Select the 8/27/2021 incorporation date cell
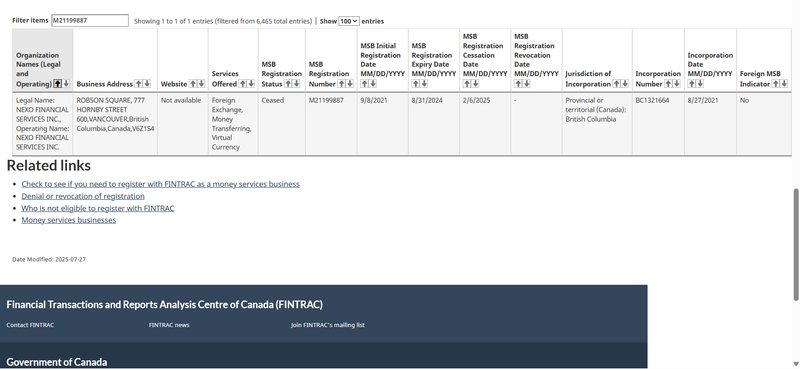Image resolution: width=800 pixels, height=369 pixels. coord(710,124)
